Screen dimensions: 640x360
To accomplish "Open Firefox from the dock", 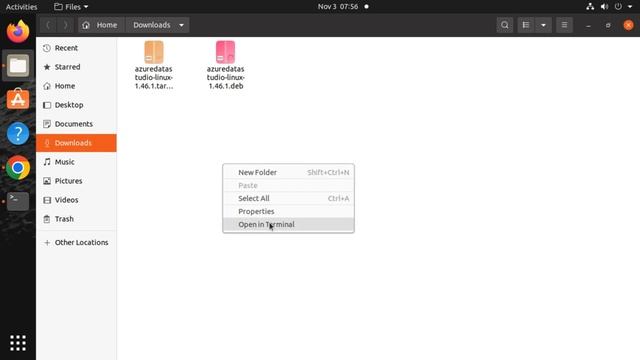I will pos(18,31).
